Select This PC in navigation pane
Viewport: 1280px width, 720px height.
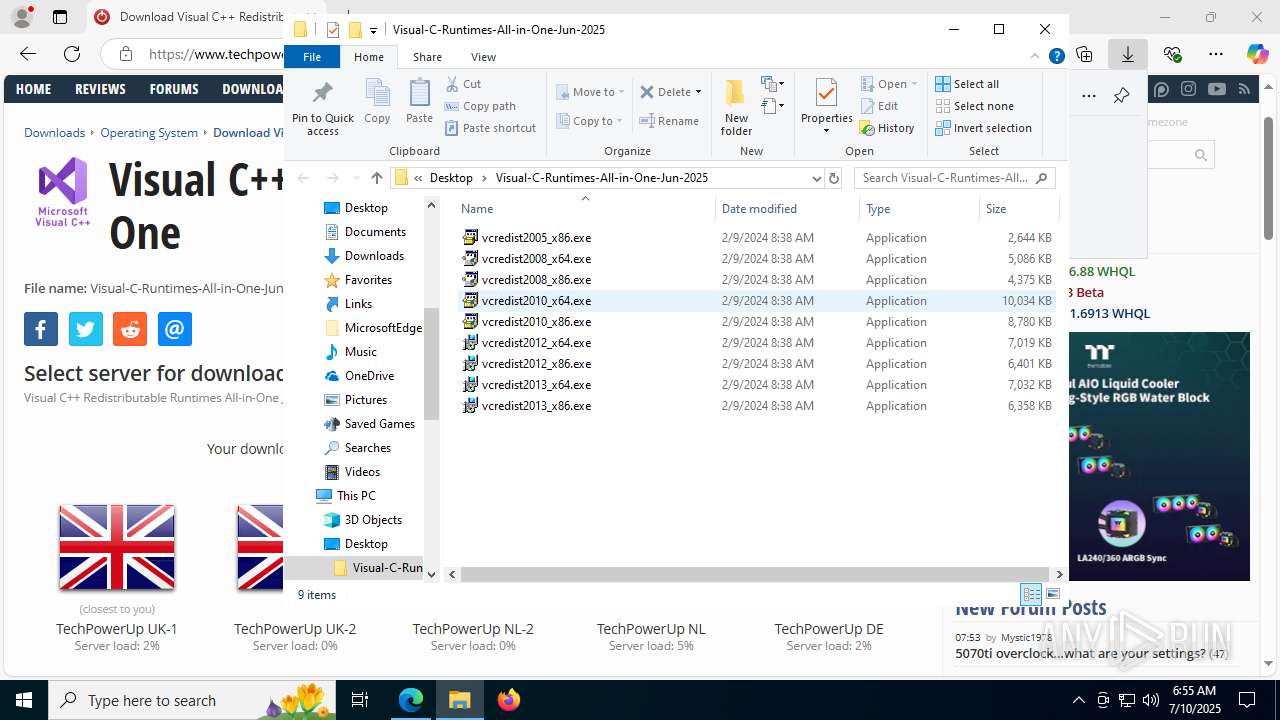click(356, 496)
